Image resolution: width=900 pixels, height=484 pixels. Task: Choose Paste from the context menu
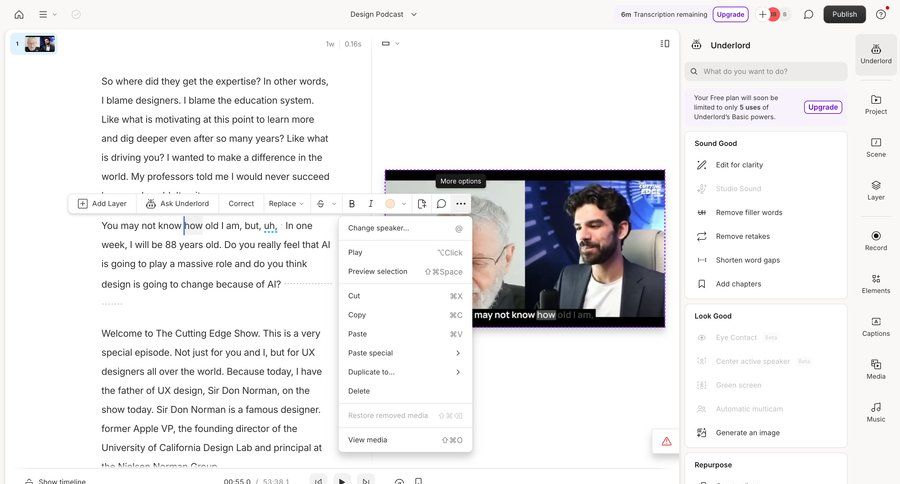405,334
